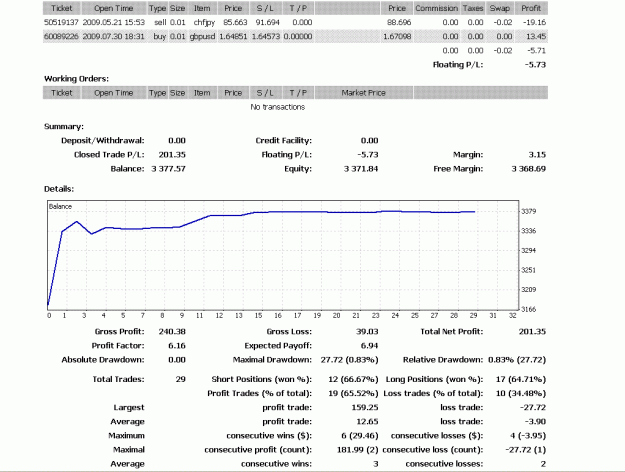Click the Taxes column header
625x472 pixels.
tap(473, 8)
